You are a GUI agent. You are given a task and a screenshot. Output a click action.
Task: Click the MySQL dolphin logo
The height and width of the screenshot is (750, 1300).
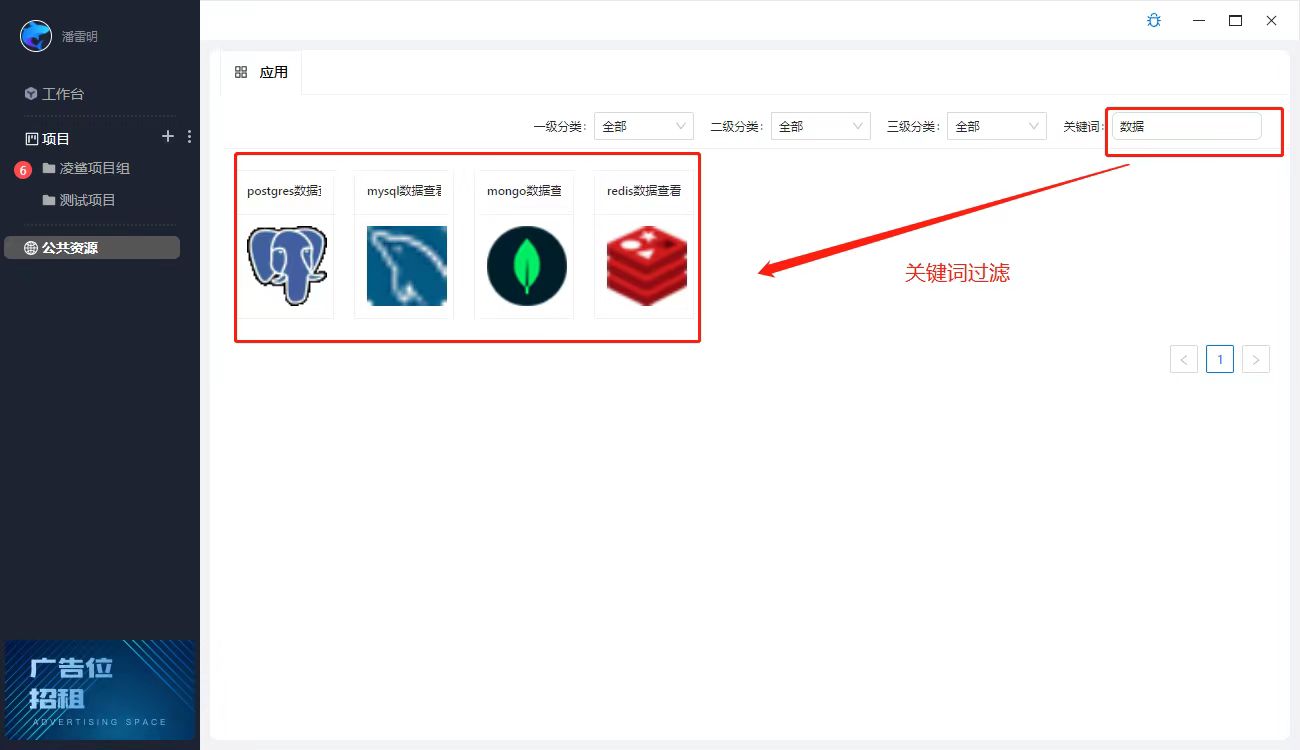[407, 265]
